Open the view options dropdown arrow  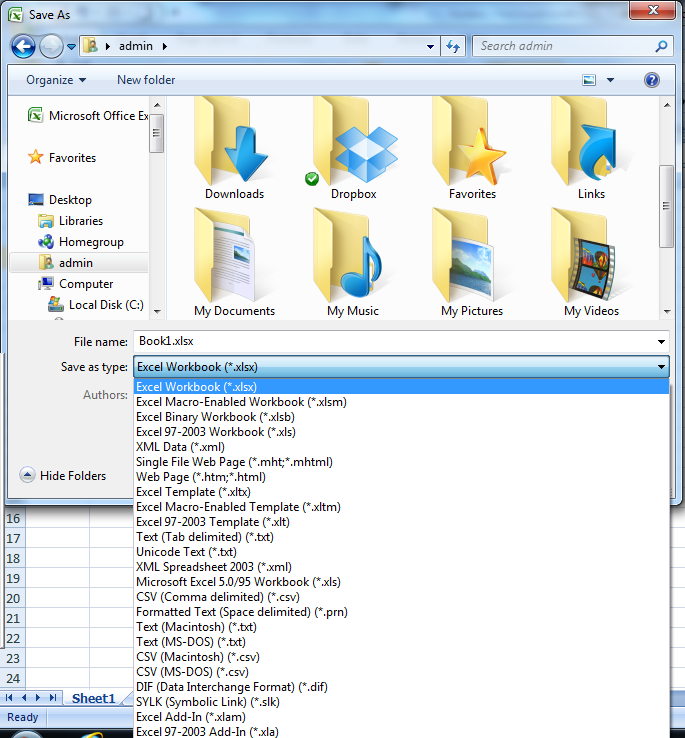[x=611, y=80]
